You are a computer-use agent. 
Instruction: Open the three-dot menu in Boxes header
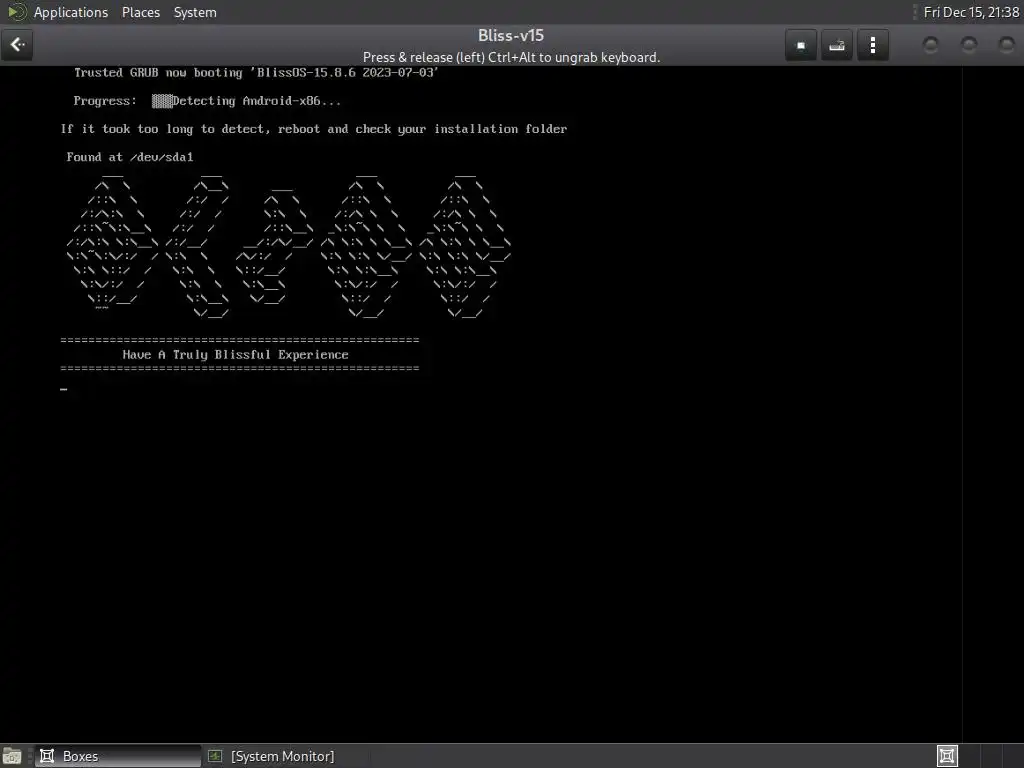[x=872, y=45]
